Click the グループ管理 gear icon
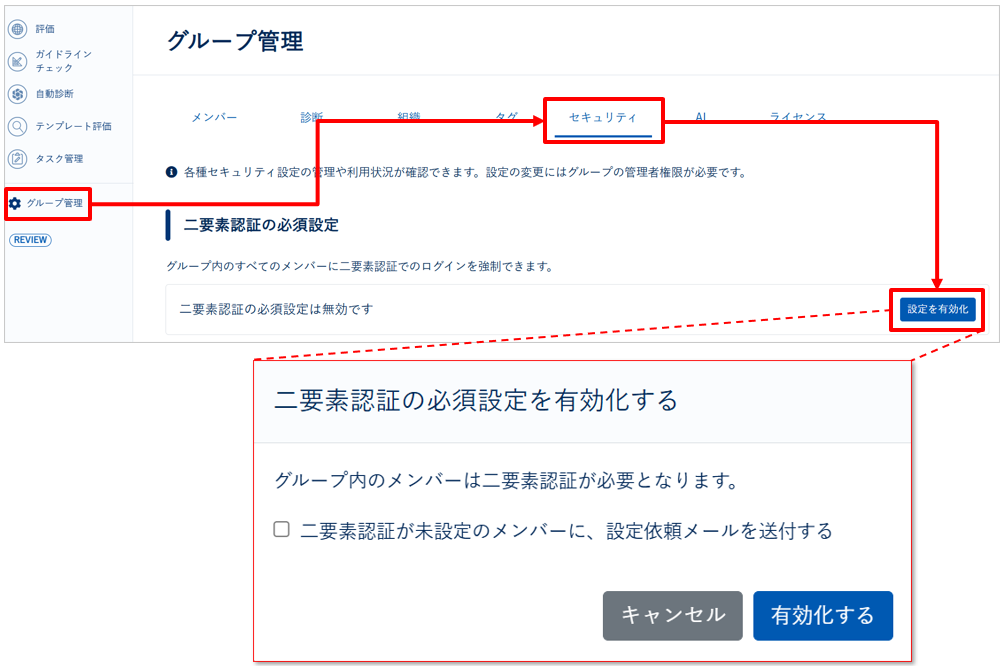1005x666 pixels. [17, 204]
